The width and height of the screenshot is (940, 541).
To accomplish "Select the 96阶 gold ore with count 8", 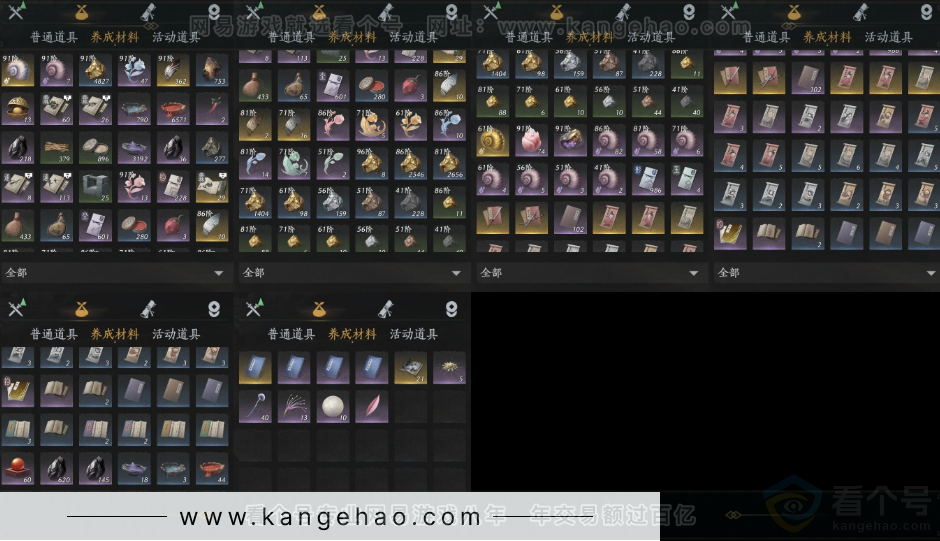I will (371, 163).
